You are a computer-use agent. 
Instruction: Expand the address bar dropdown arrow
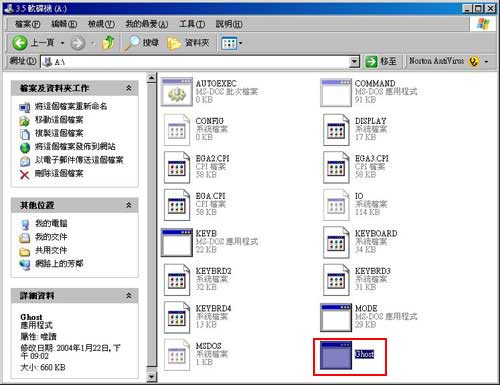point(354,62)
